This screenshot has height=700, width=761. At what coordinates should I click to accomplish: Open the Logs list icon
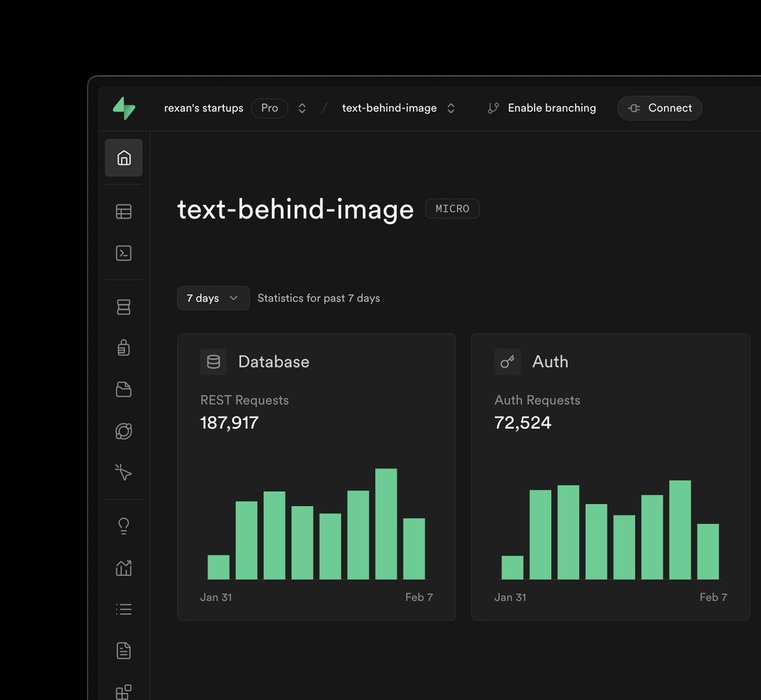click(x=124, y=609)
